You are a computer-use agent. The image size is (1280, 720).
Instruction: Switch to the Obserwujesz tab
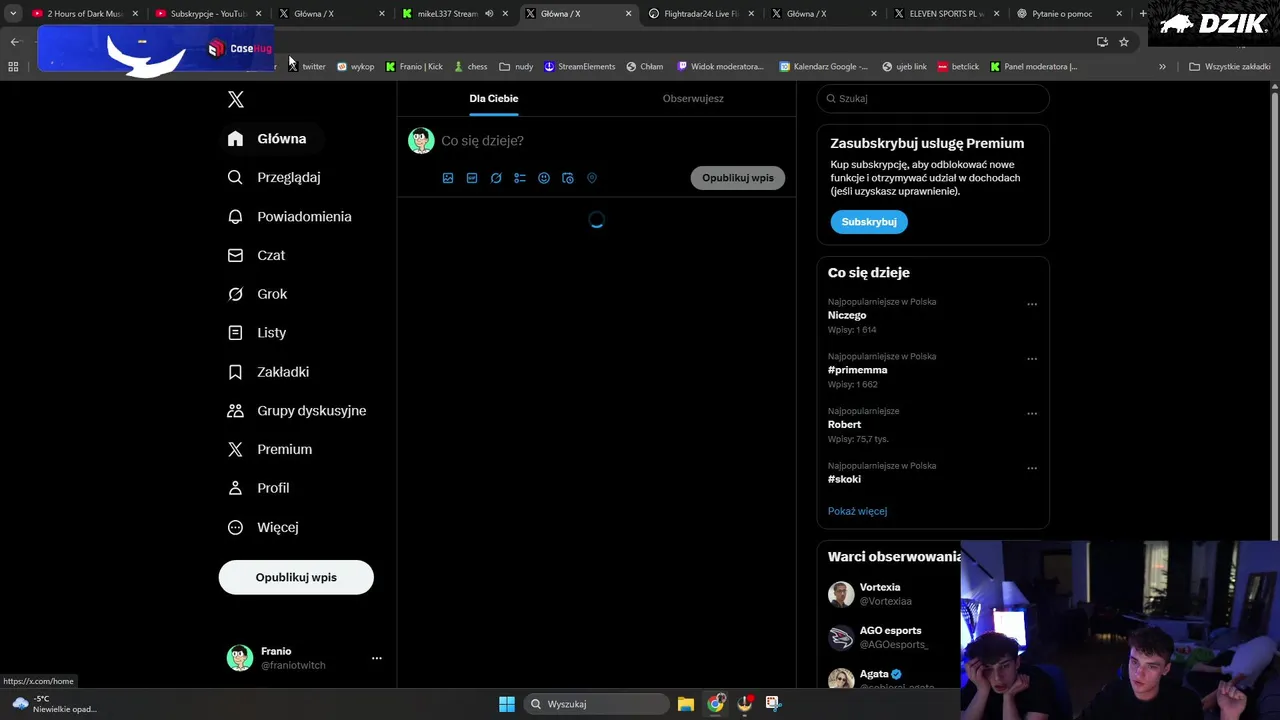(x=693, y=98)
